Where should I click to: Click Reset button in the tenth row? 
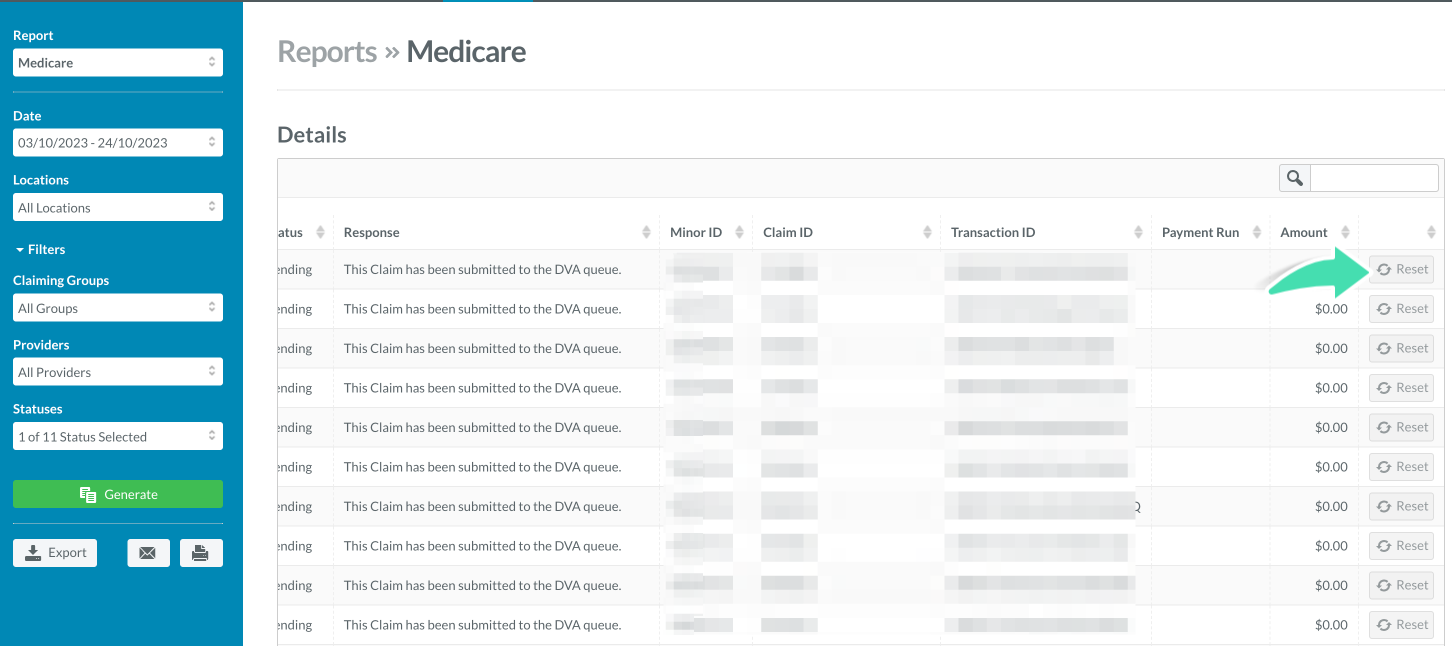1401,625
